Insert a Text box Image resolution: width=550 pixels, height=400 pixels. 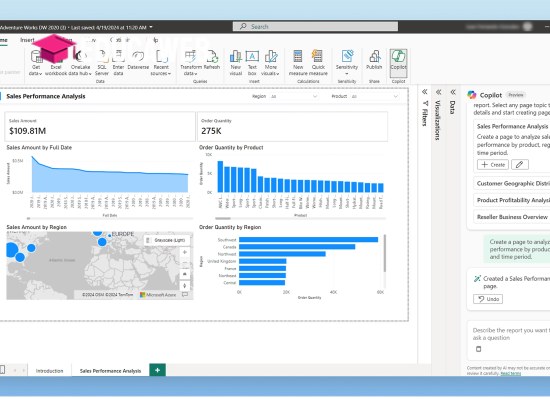(x=252, y=63)
